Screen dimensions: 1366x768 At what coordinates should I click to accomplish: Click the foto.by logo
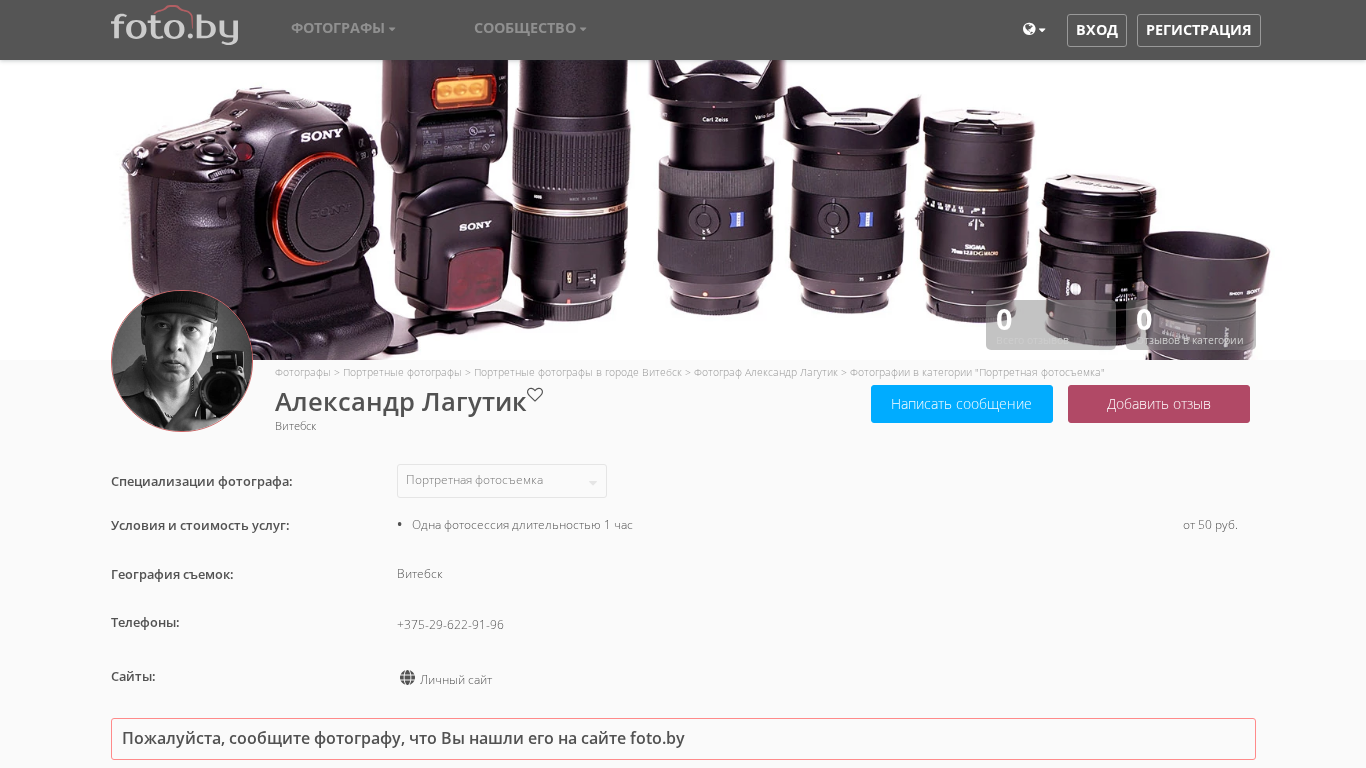174,26
